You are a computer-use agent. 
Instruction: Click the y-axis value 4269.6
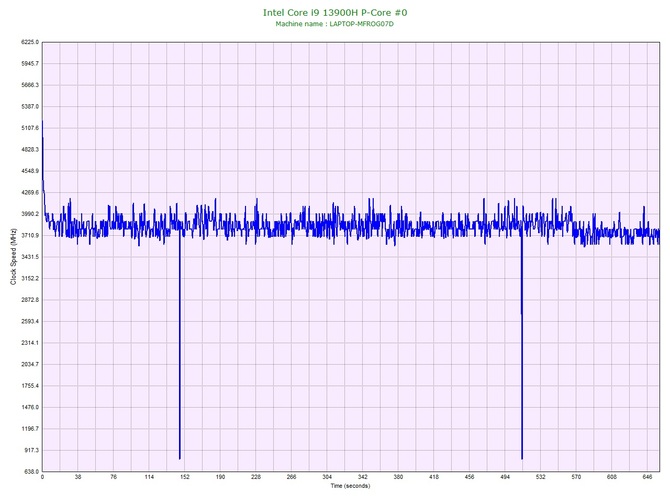30,193
